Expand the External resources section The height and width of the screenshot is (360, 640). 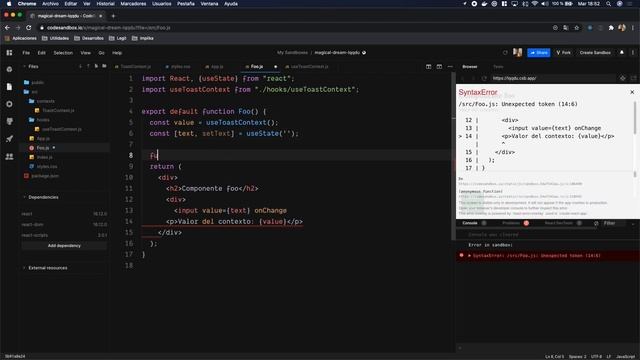pyautogui.click(x=45, y=268)
